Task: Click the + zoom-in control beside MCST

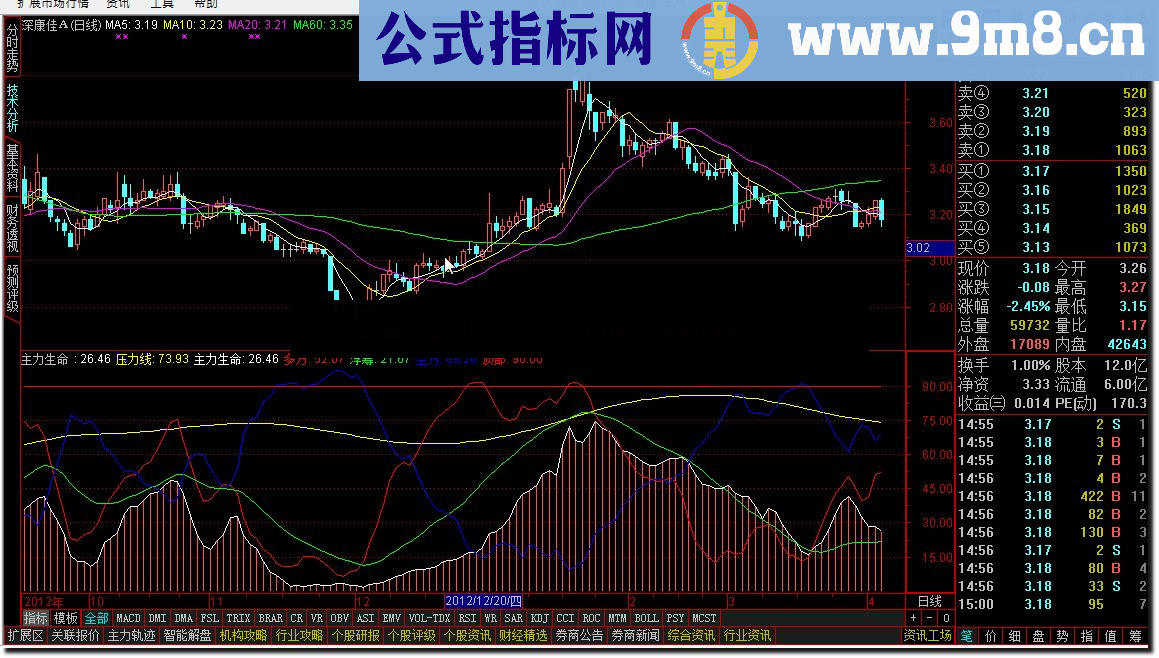Action: (x=913, y=620)
